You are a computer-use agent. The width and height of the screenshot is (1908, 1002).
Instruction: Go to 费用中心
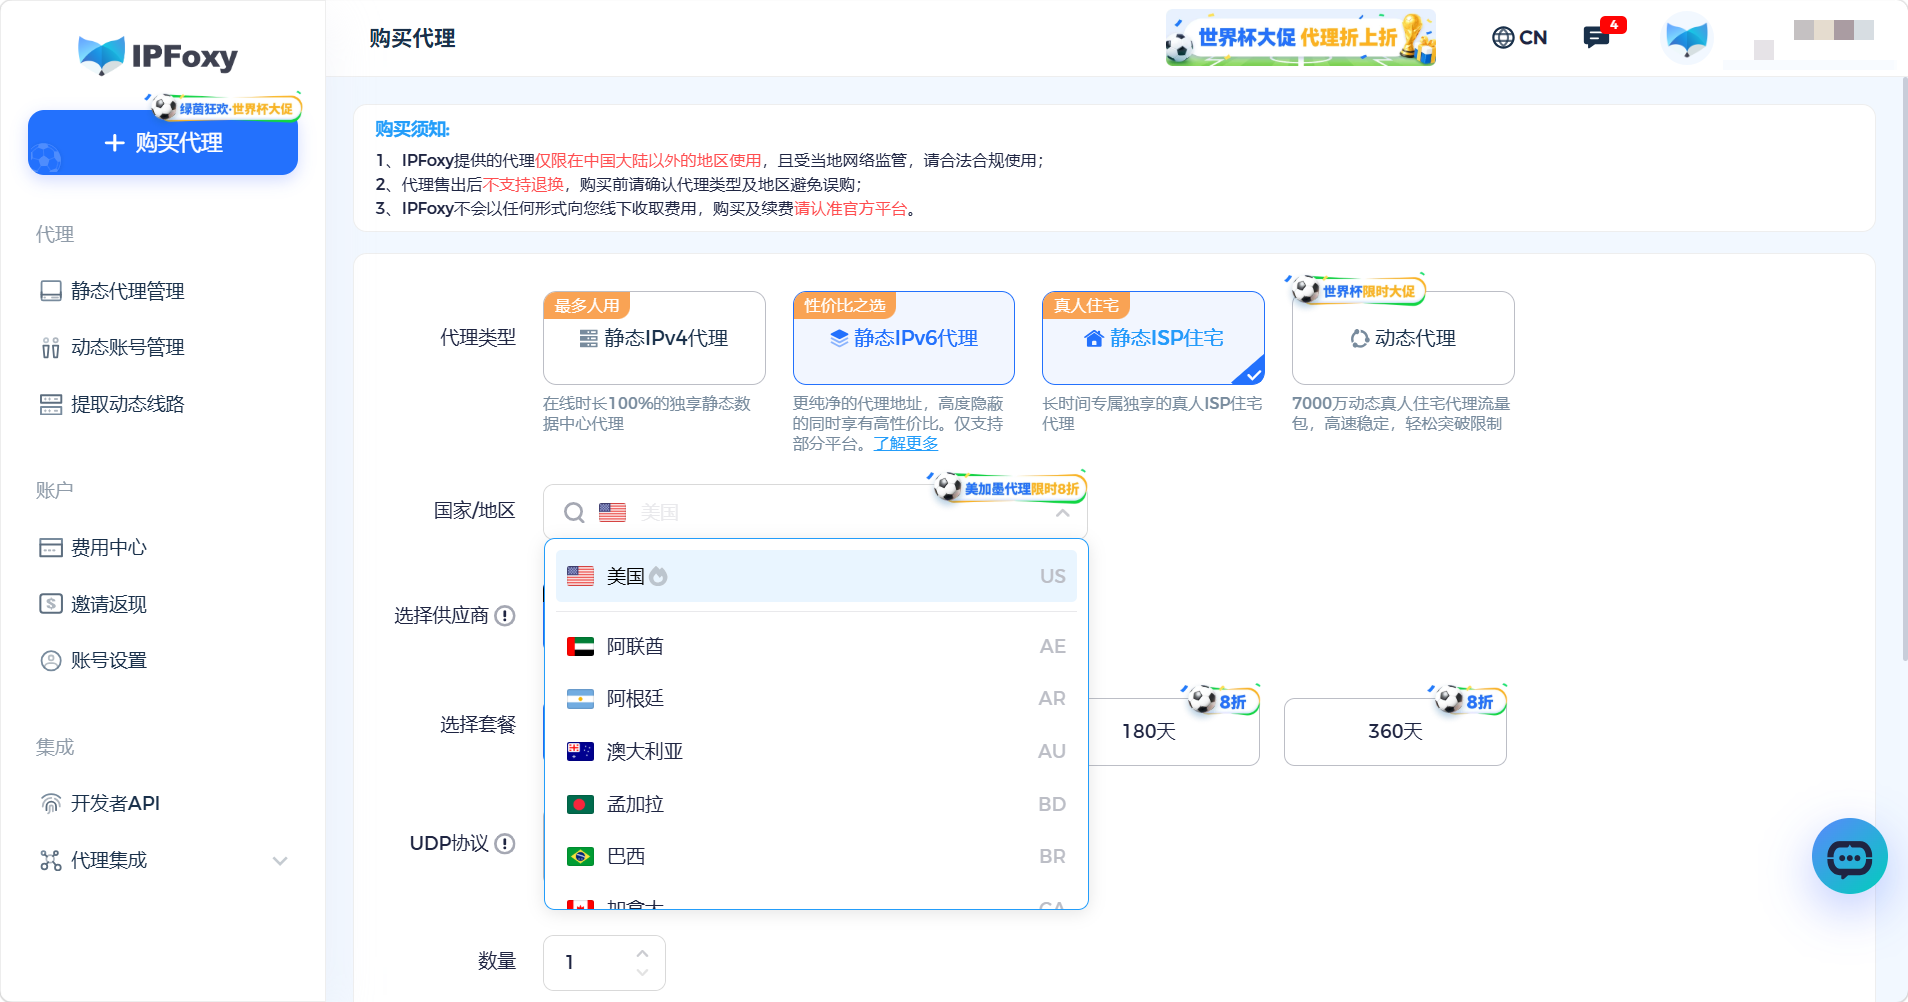[108, 547]
